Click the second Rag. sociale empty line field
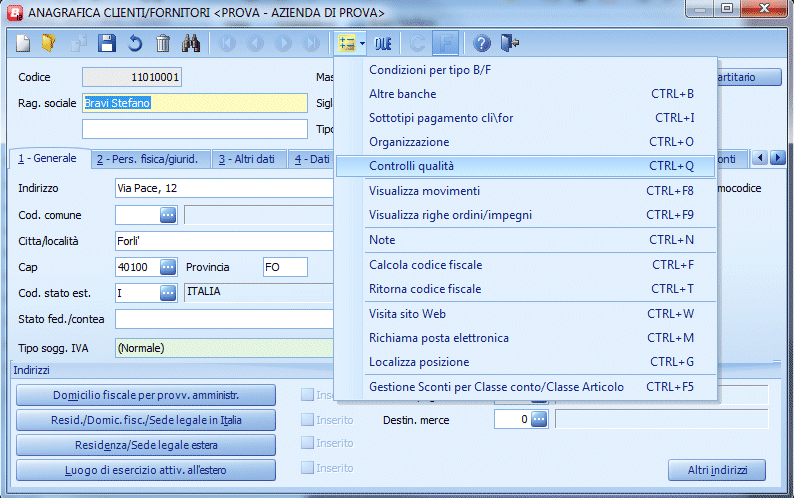Viewport: 794px width, 498px height. click(194, 129)
